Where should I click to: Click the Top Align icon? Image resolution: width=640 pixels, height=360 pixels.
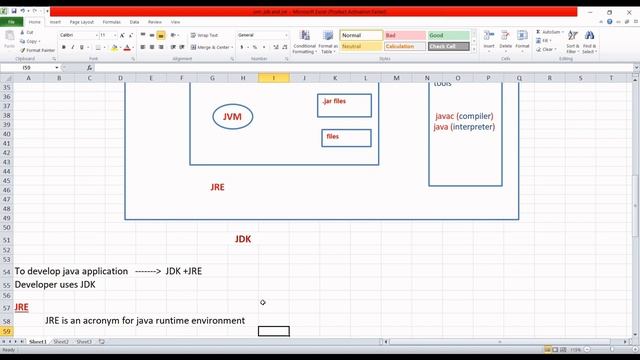(143, 35)
